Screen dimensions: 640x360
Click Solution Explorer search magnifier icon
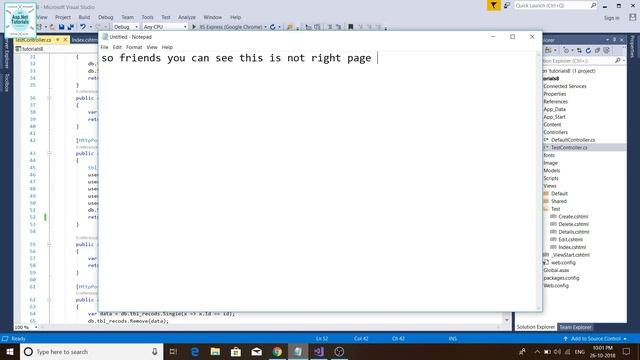pos(618,61)
